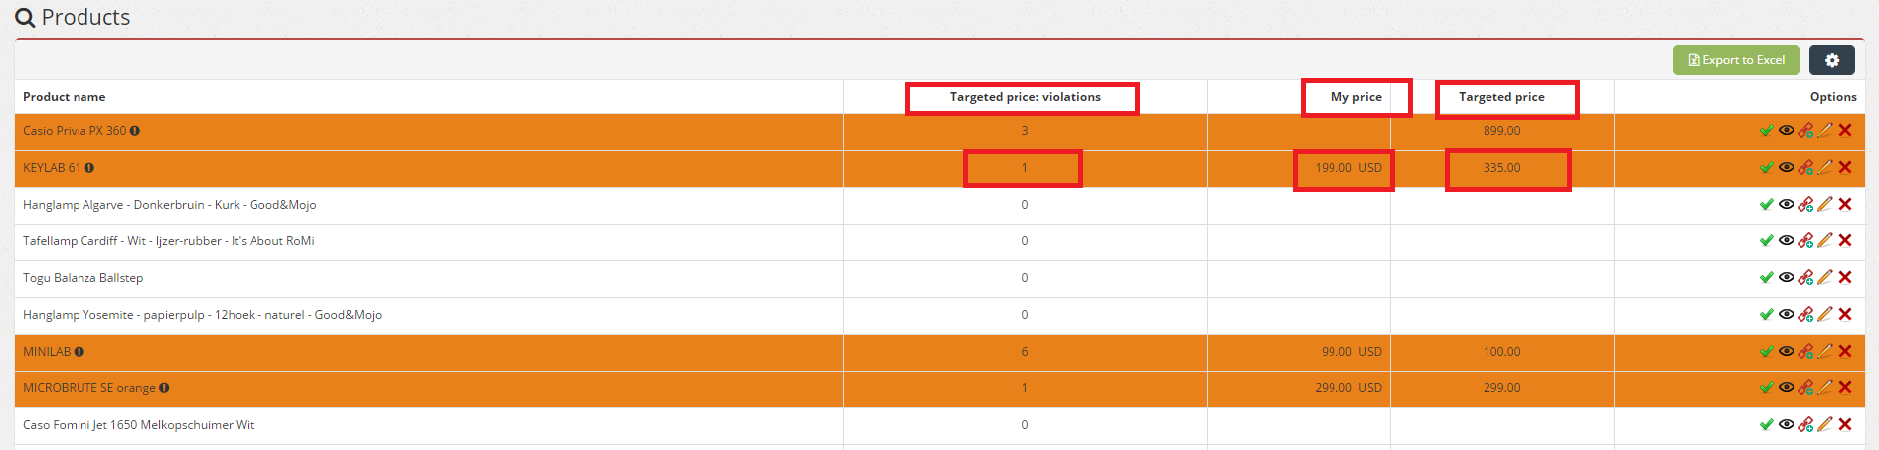Edit the Casio Priva PX 360 product

pos(1825,130)
